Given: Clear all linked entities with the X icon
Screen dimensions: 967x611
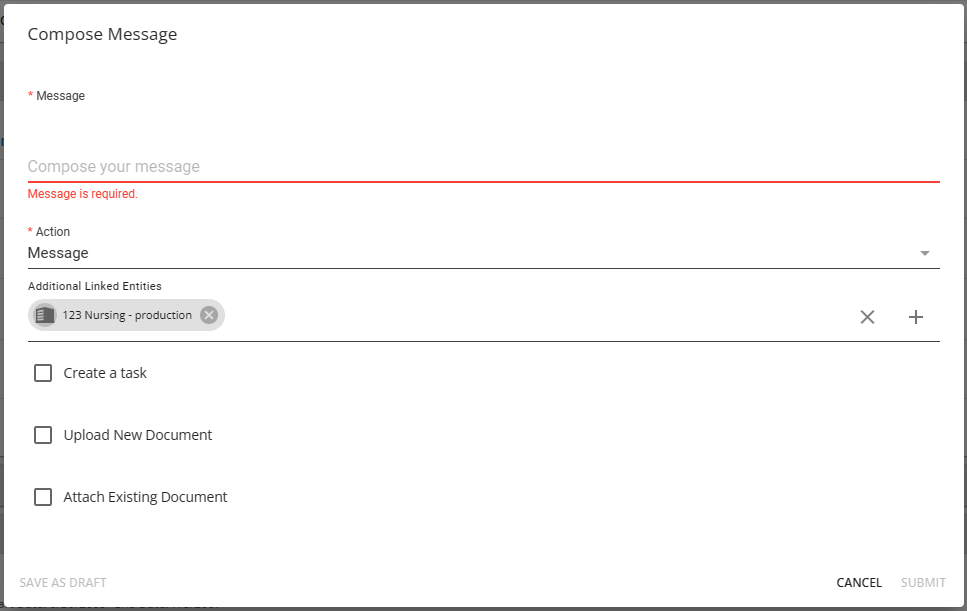Looking at the screenshot, I should click(867, 317).
